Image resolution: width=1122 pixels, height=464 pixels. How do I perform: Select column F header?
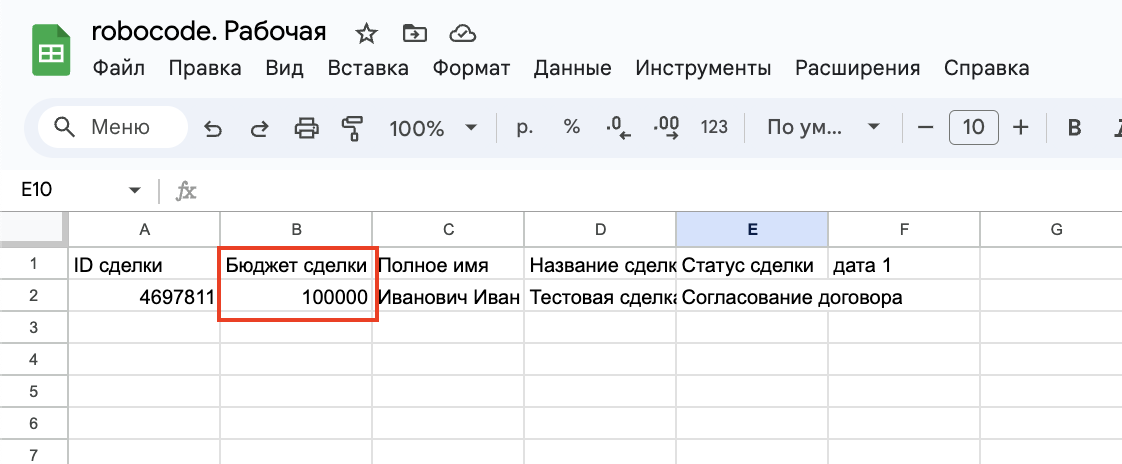click(904, 229)
